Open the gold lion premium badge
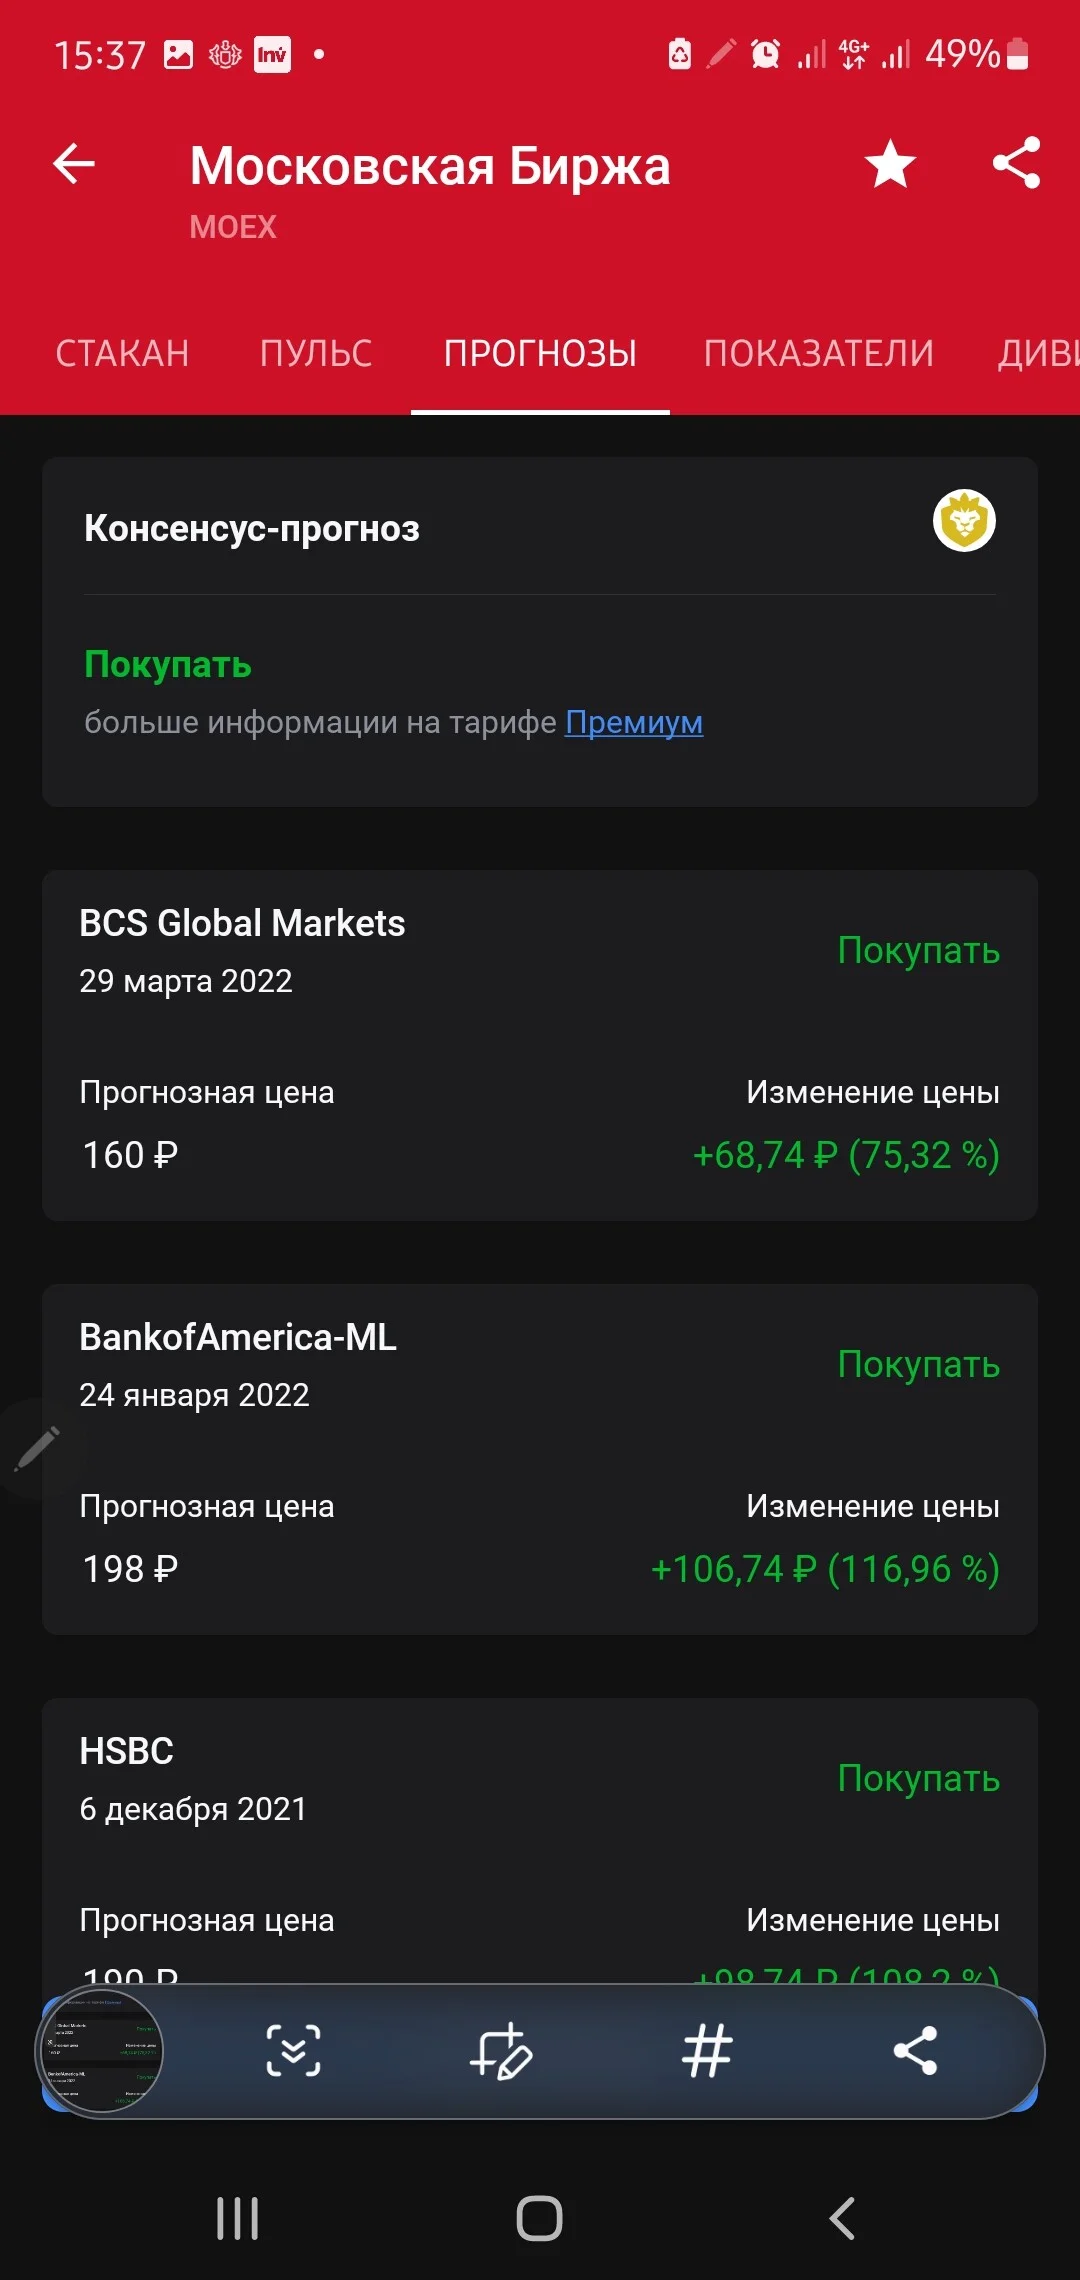 964,521
